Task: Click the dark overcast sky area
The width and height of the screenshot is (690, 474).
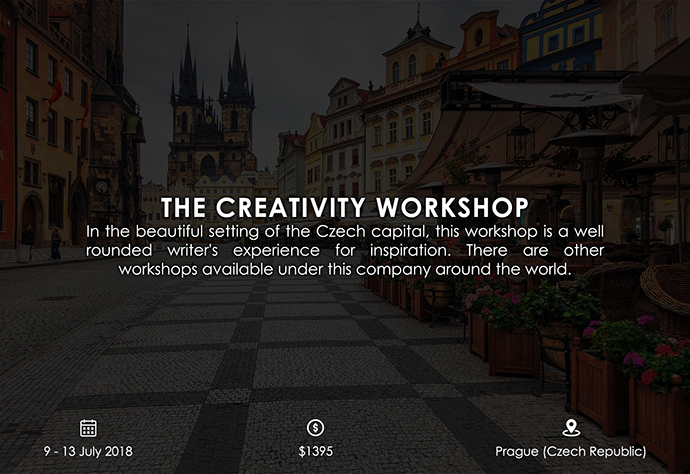Action: (300, 50)
